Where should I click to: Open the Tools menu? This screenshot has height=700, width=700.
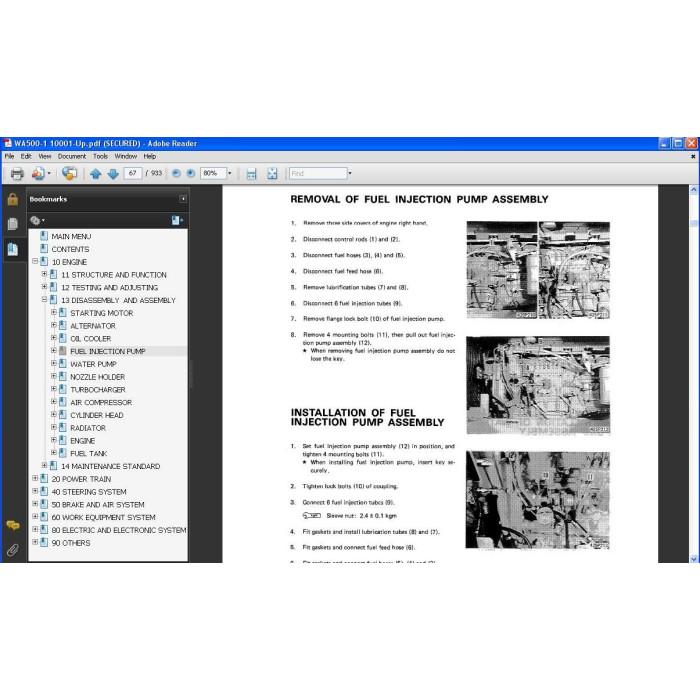[x=100, y=156]
